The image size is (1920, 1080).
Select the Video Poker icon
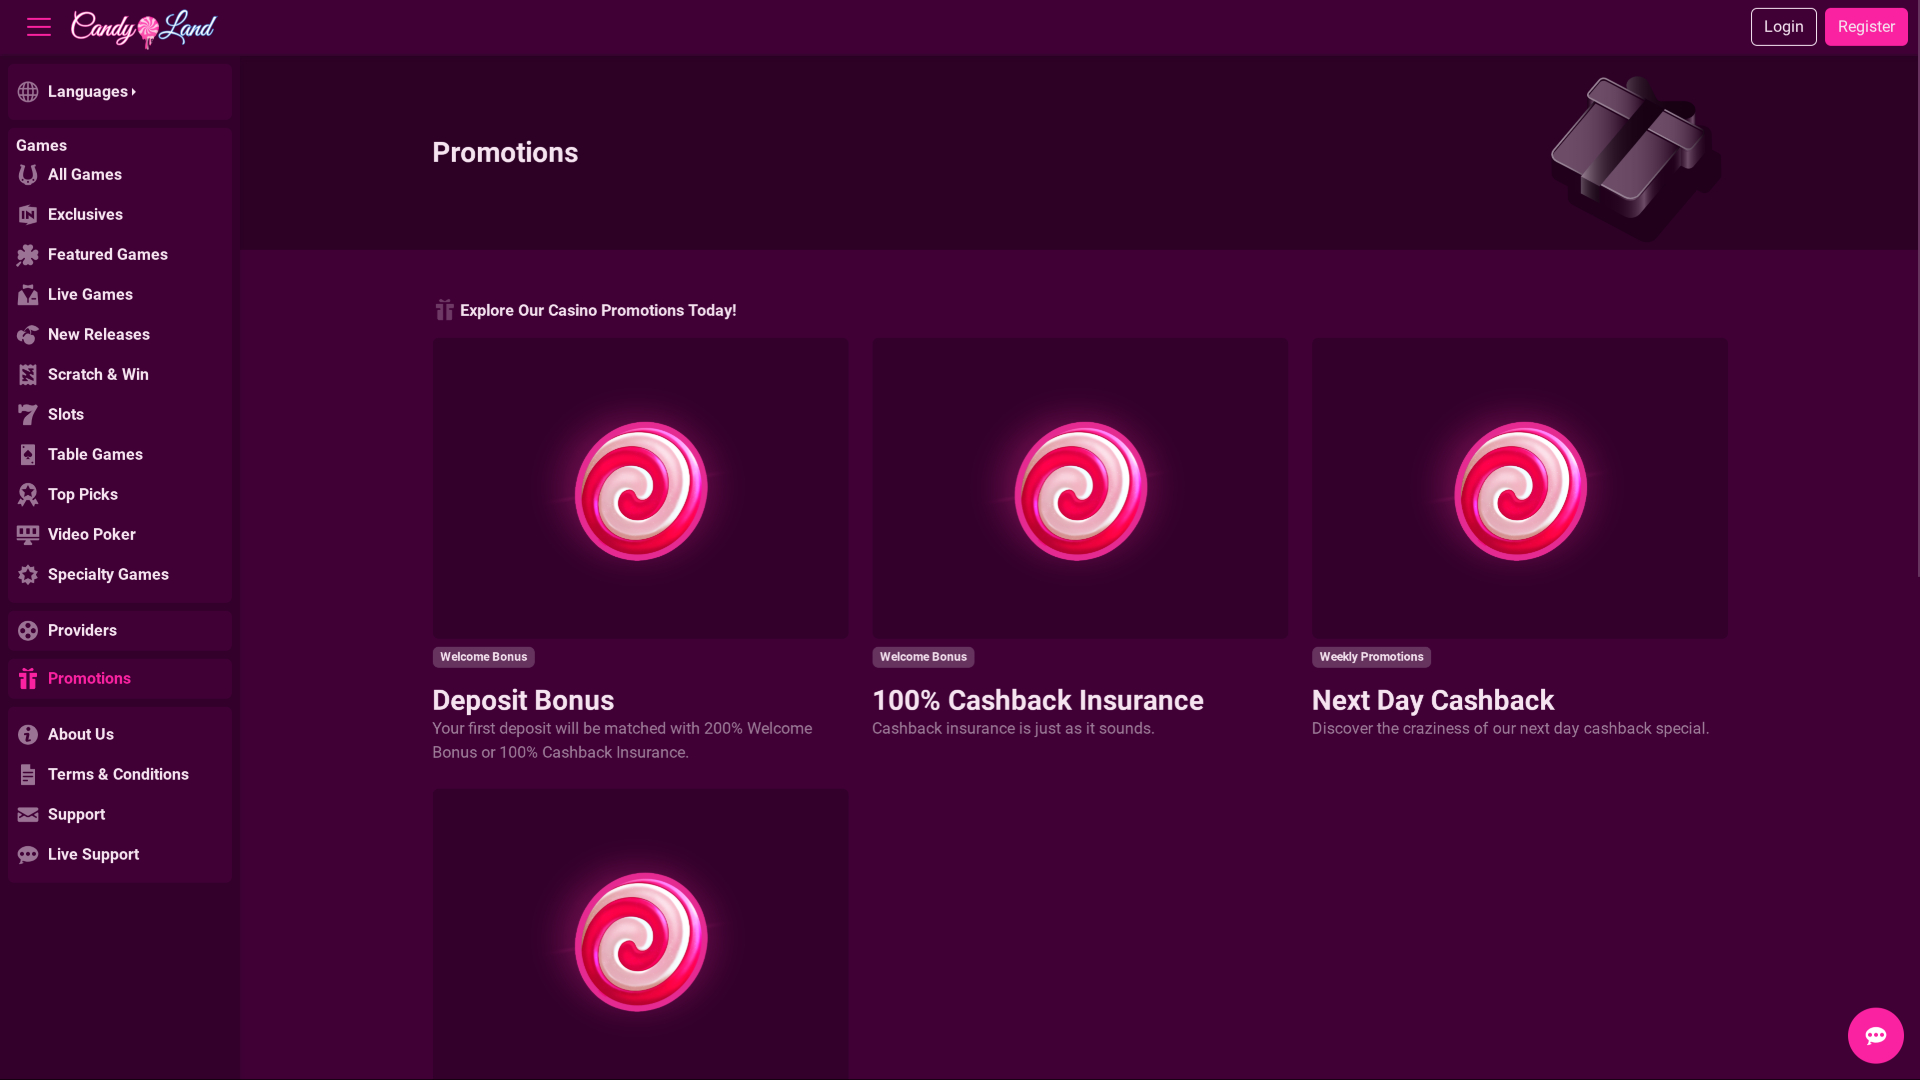27,534
